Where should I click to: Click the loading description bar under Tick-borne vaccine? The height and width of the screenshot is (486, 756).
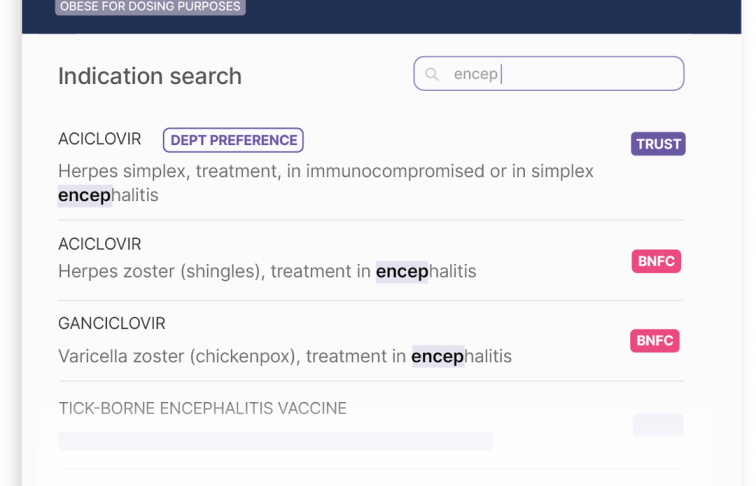275,441
